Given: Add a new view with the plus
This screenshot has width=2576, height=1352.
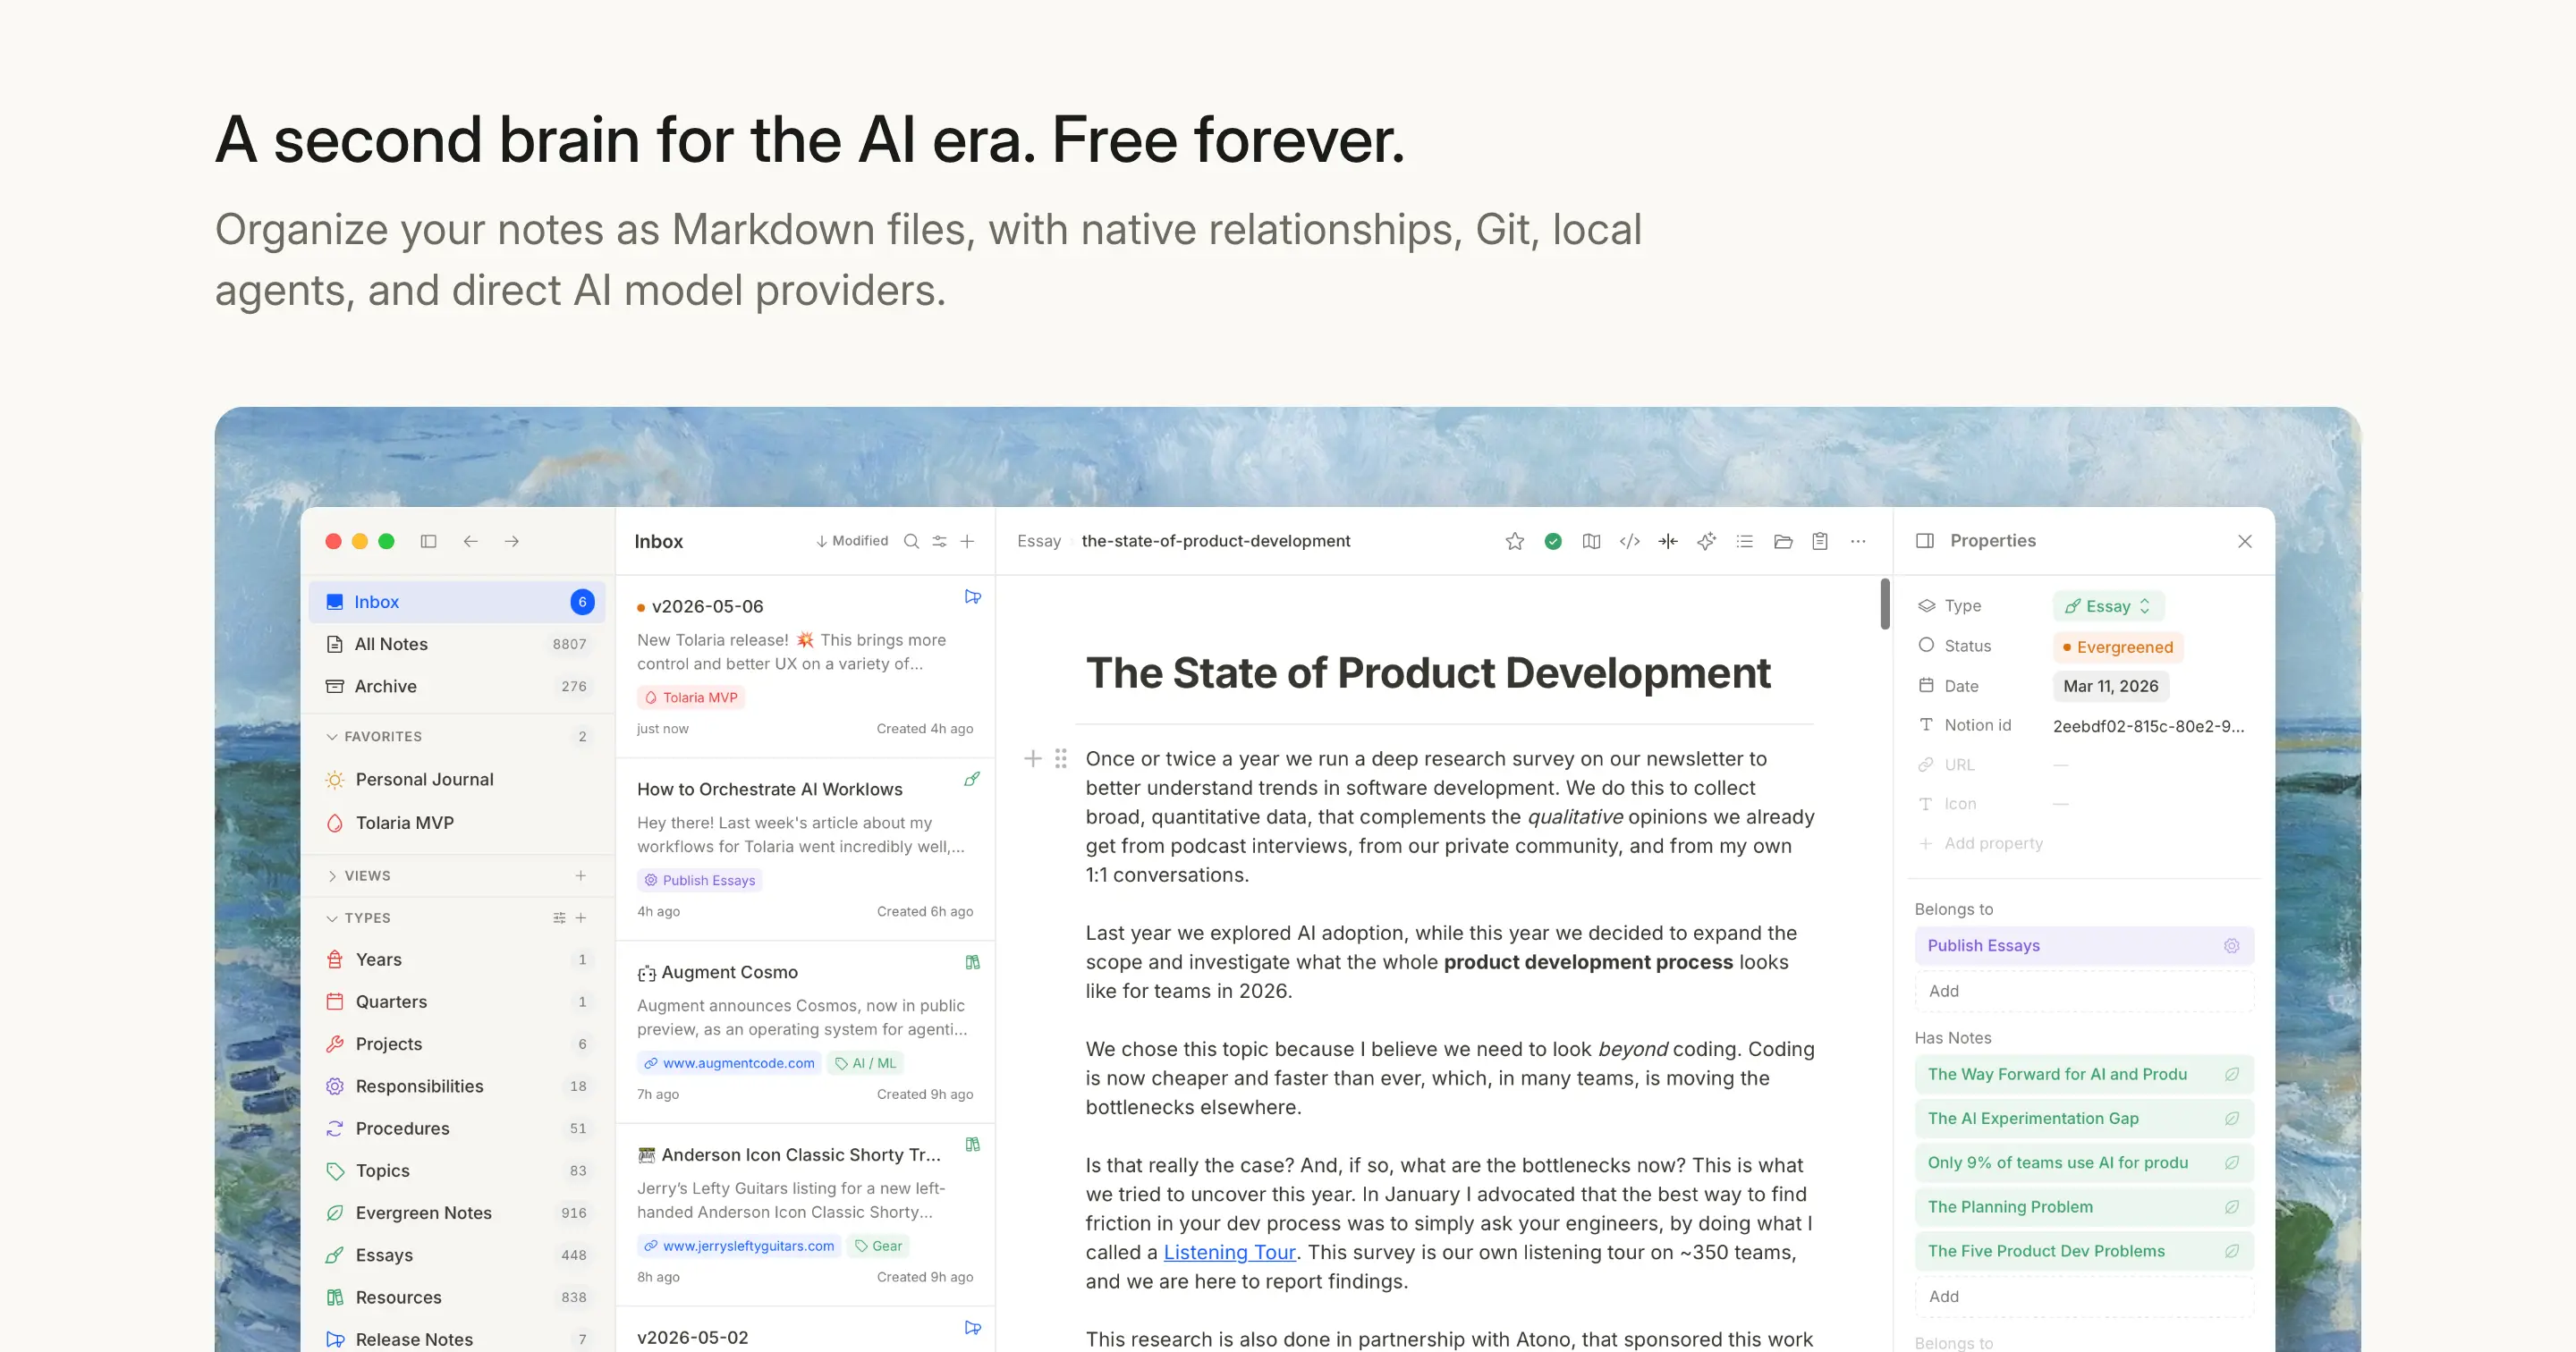Looking at the screenshot, I should coord(581,876).
